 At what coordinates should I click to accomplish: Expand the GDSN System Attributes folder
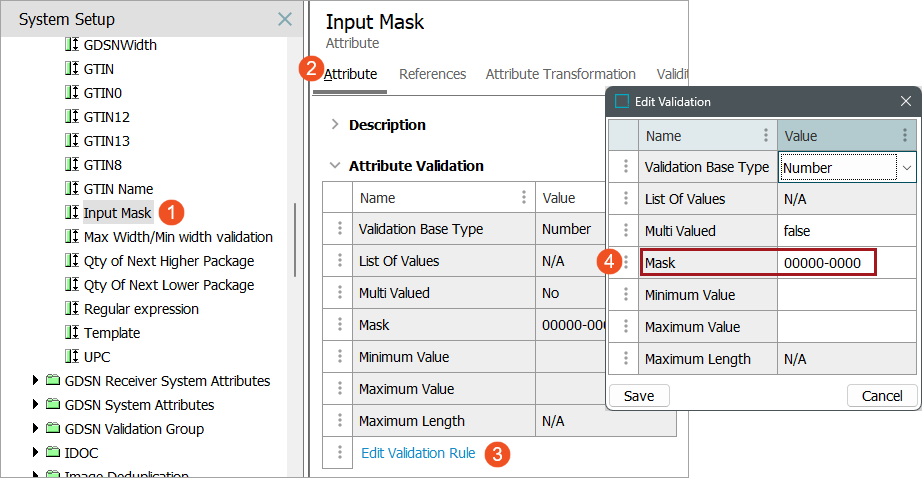click(x=37, y=405)
